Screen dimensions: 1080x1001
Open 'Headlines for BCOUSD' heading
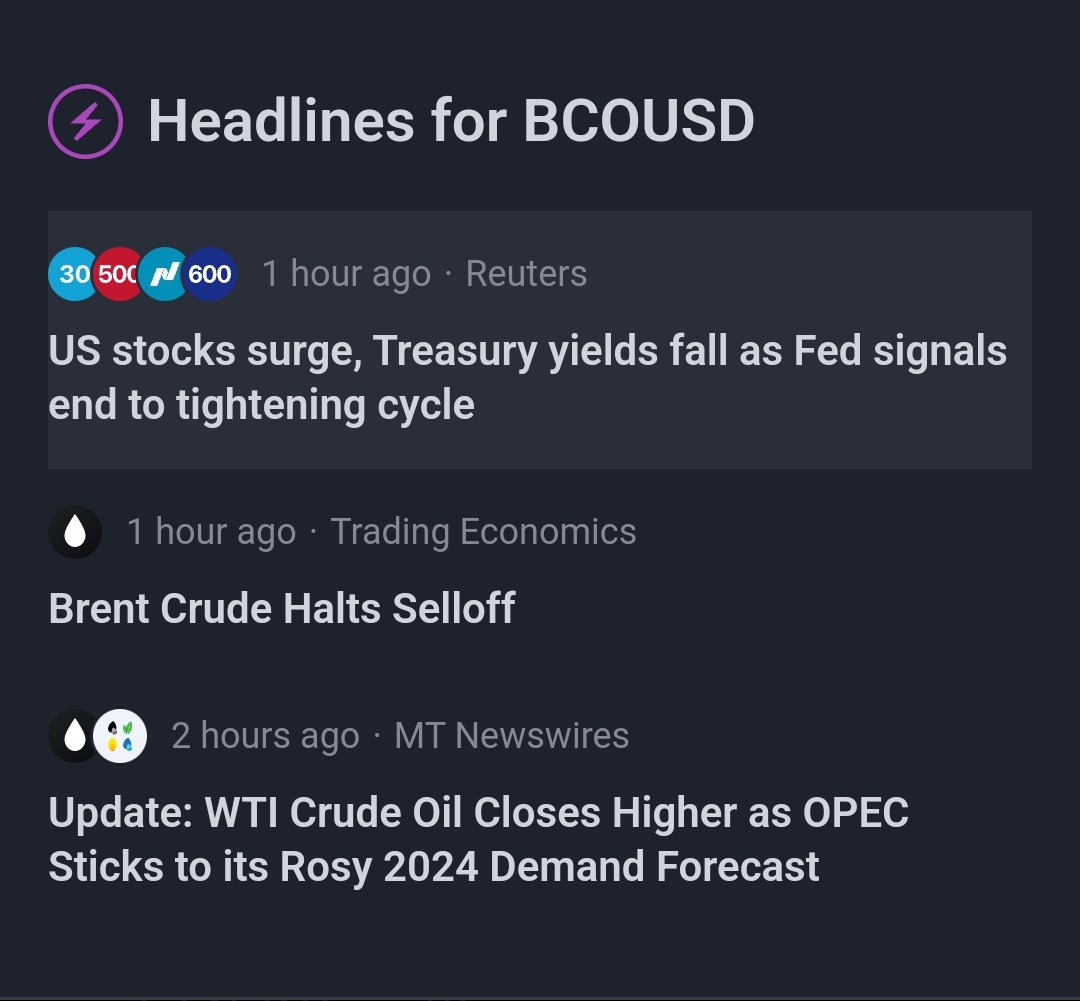tap(451, 121)
